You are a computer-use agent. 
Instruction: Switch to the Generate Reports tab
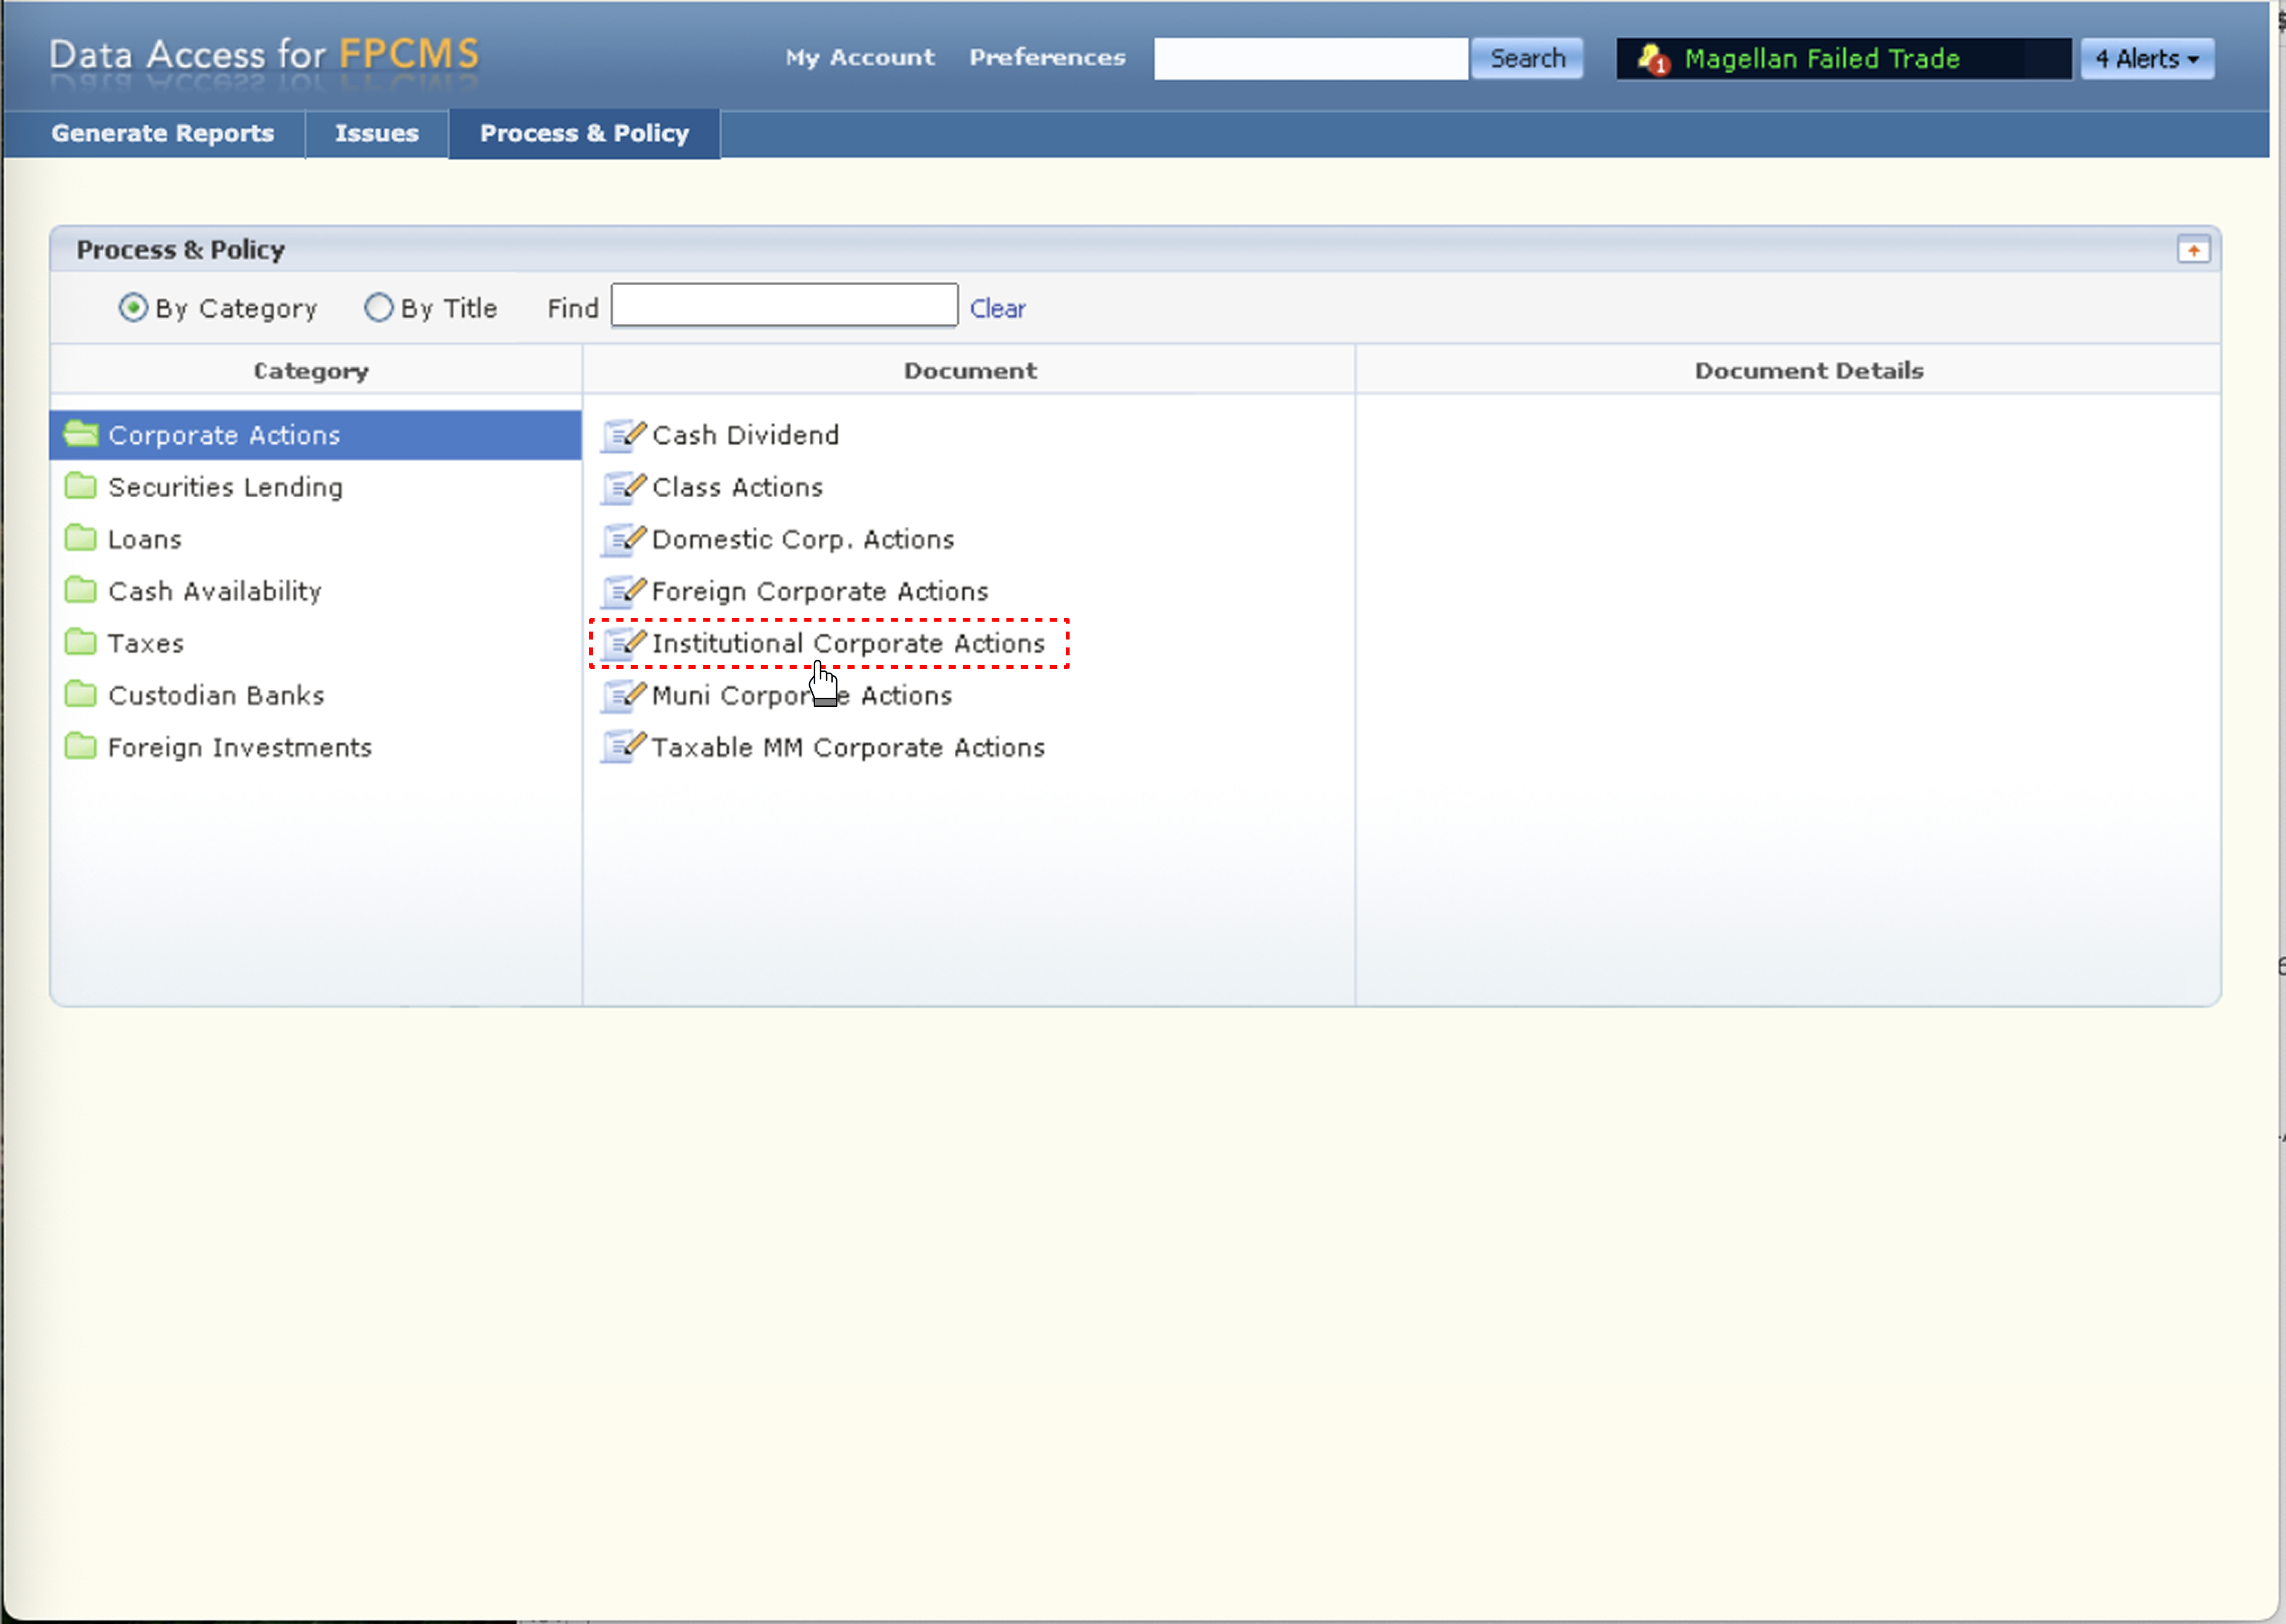[x=163, y=133]
